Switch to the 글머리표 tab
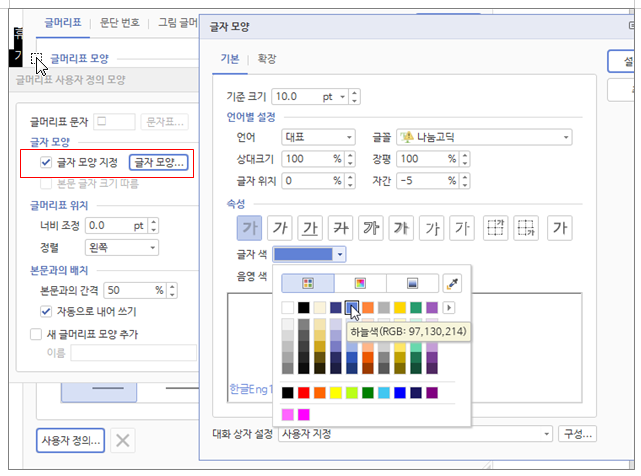The height and width of the screenshot is (476, 641). click(63, 22)
